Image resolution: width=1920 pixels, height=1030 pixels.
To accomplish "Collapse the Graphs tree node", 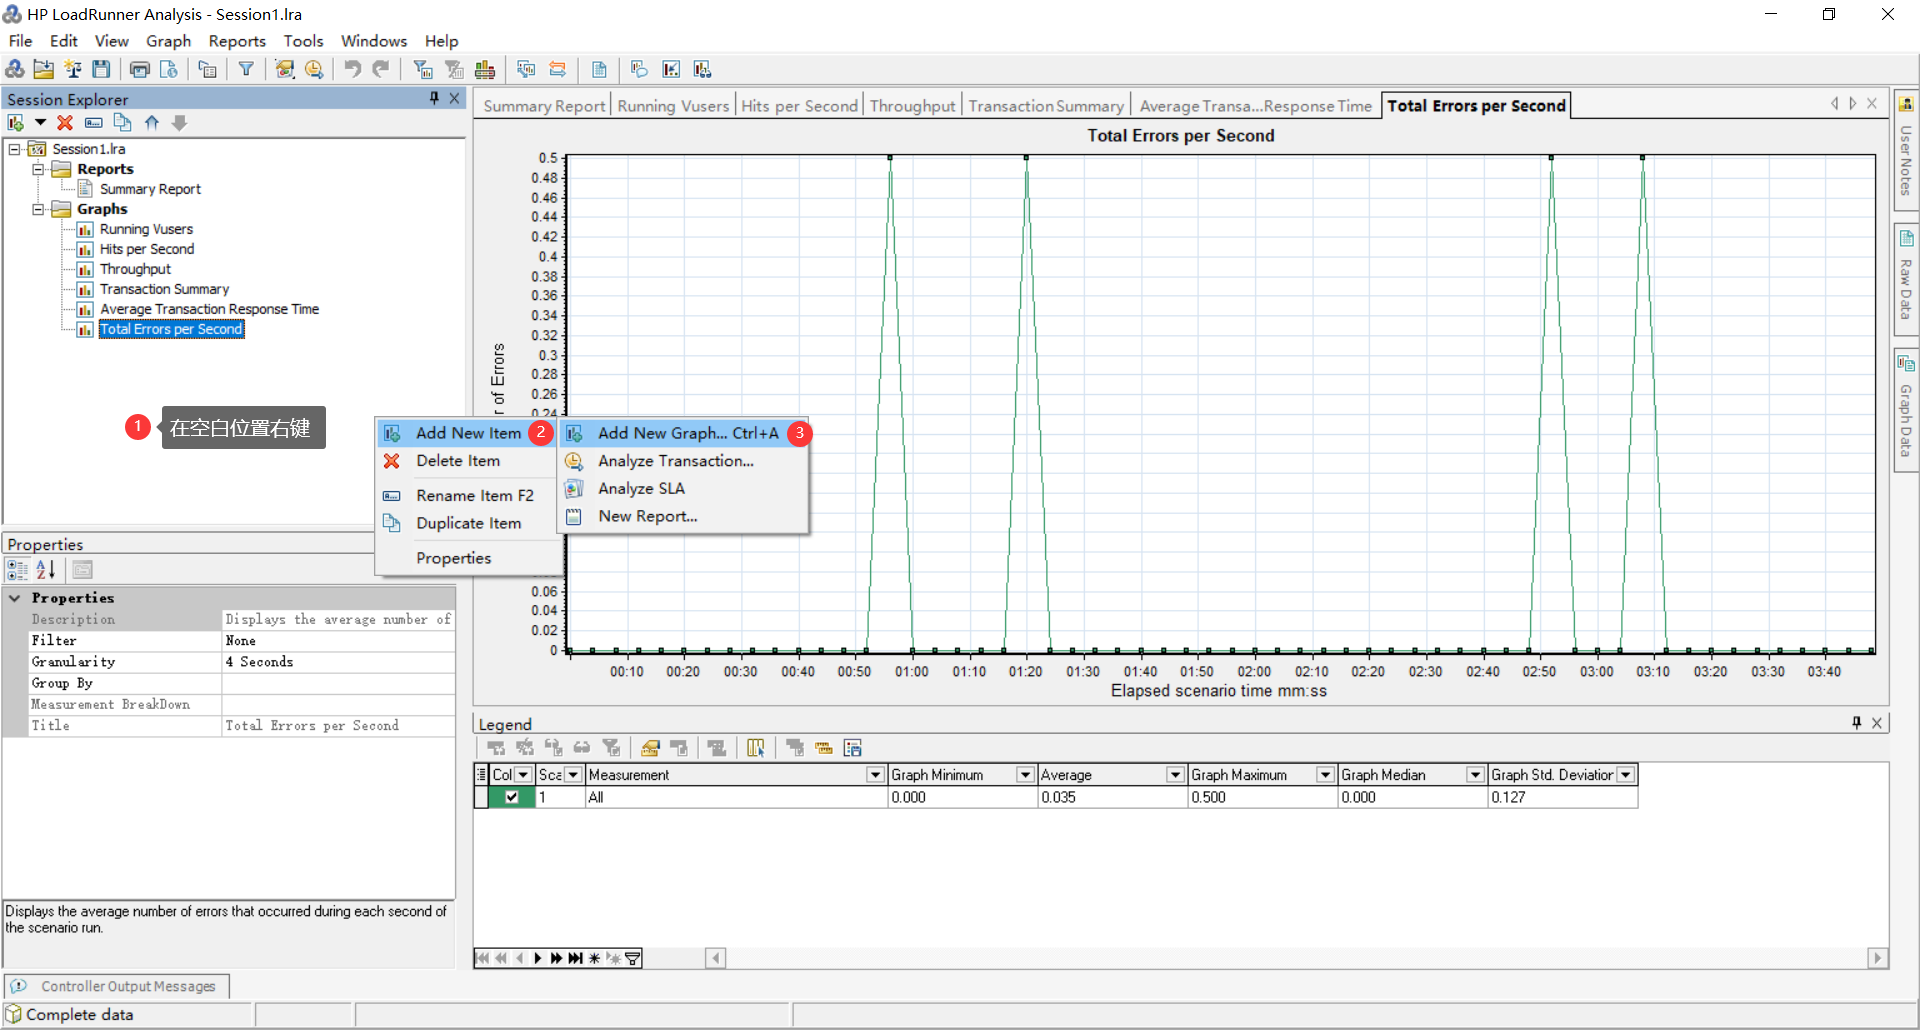I will [x=38, y=209].
